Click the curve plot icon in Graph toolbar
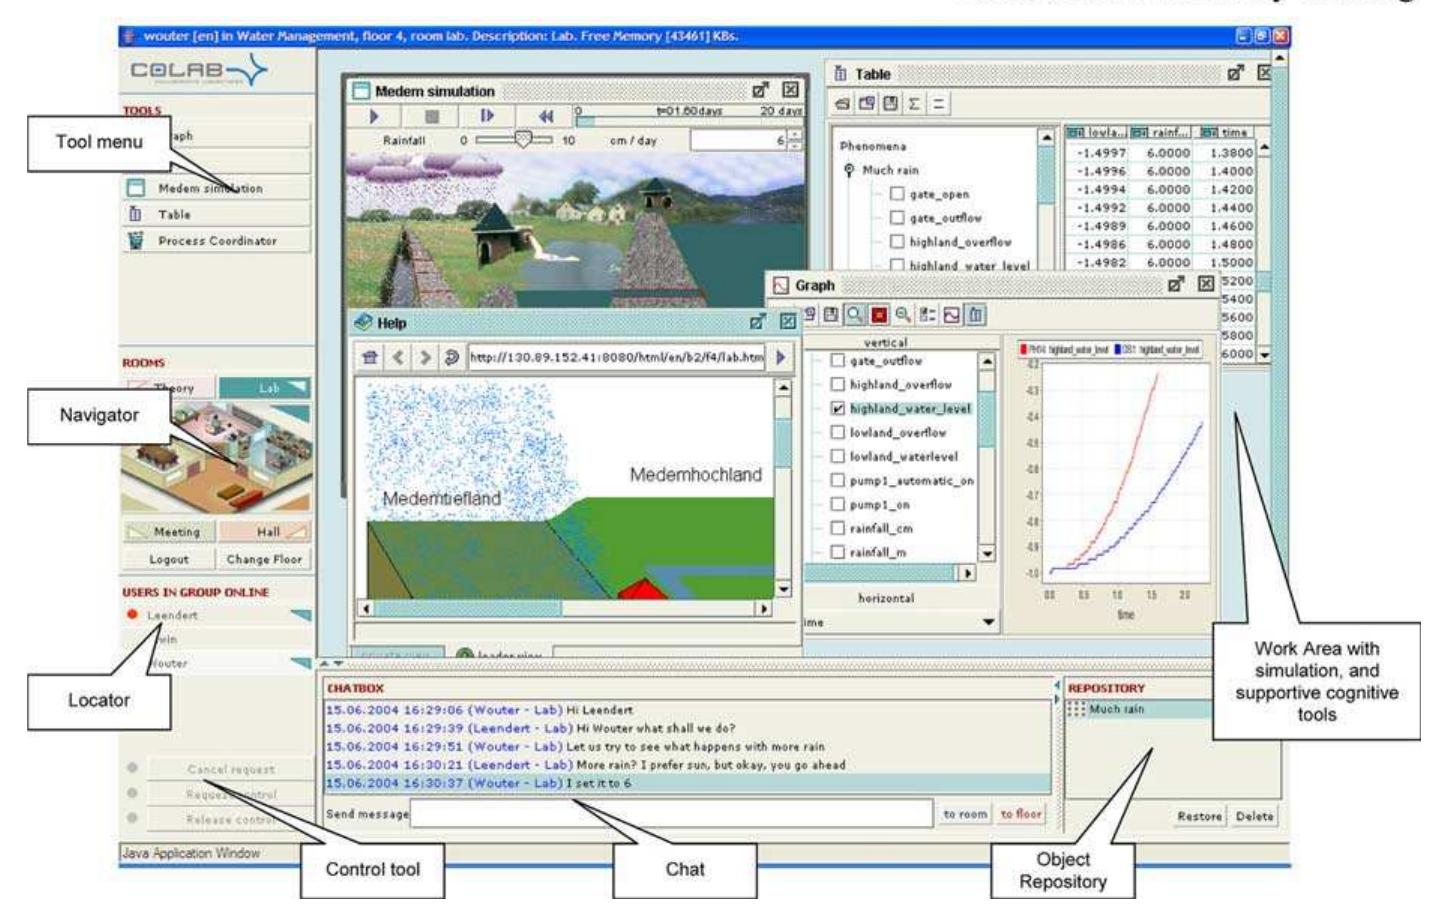This screenshot has width=1447, height=915. tap(952, 315)
